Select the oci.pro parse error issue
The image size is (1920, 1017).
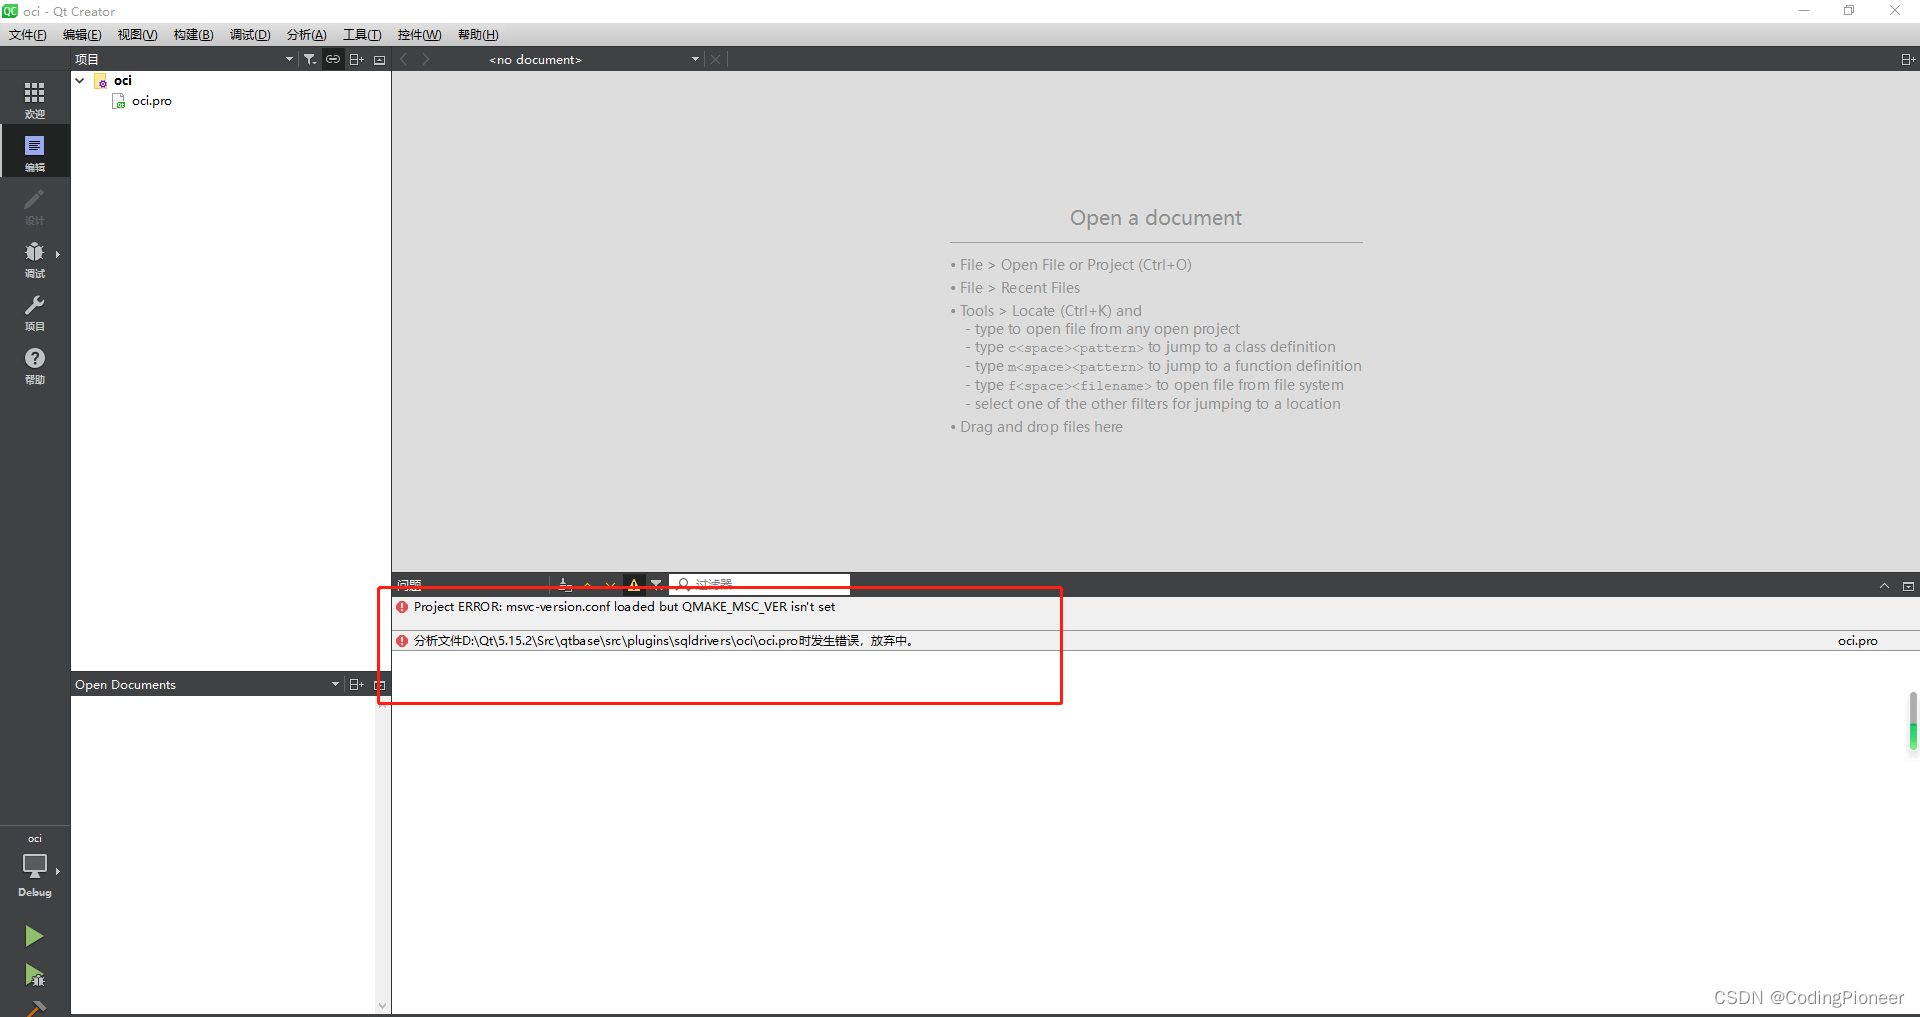[1155, 641]
